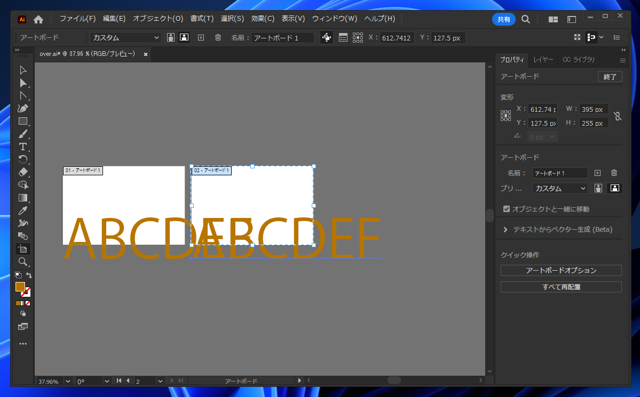This screenshot has height=397, width=640.
Task: Click the color mode button under swatches
Action: coord(18,303)
